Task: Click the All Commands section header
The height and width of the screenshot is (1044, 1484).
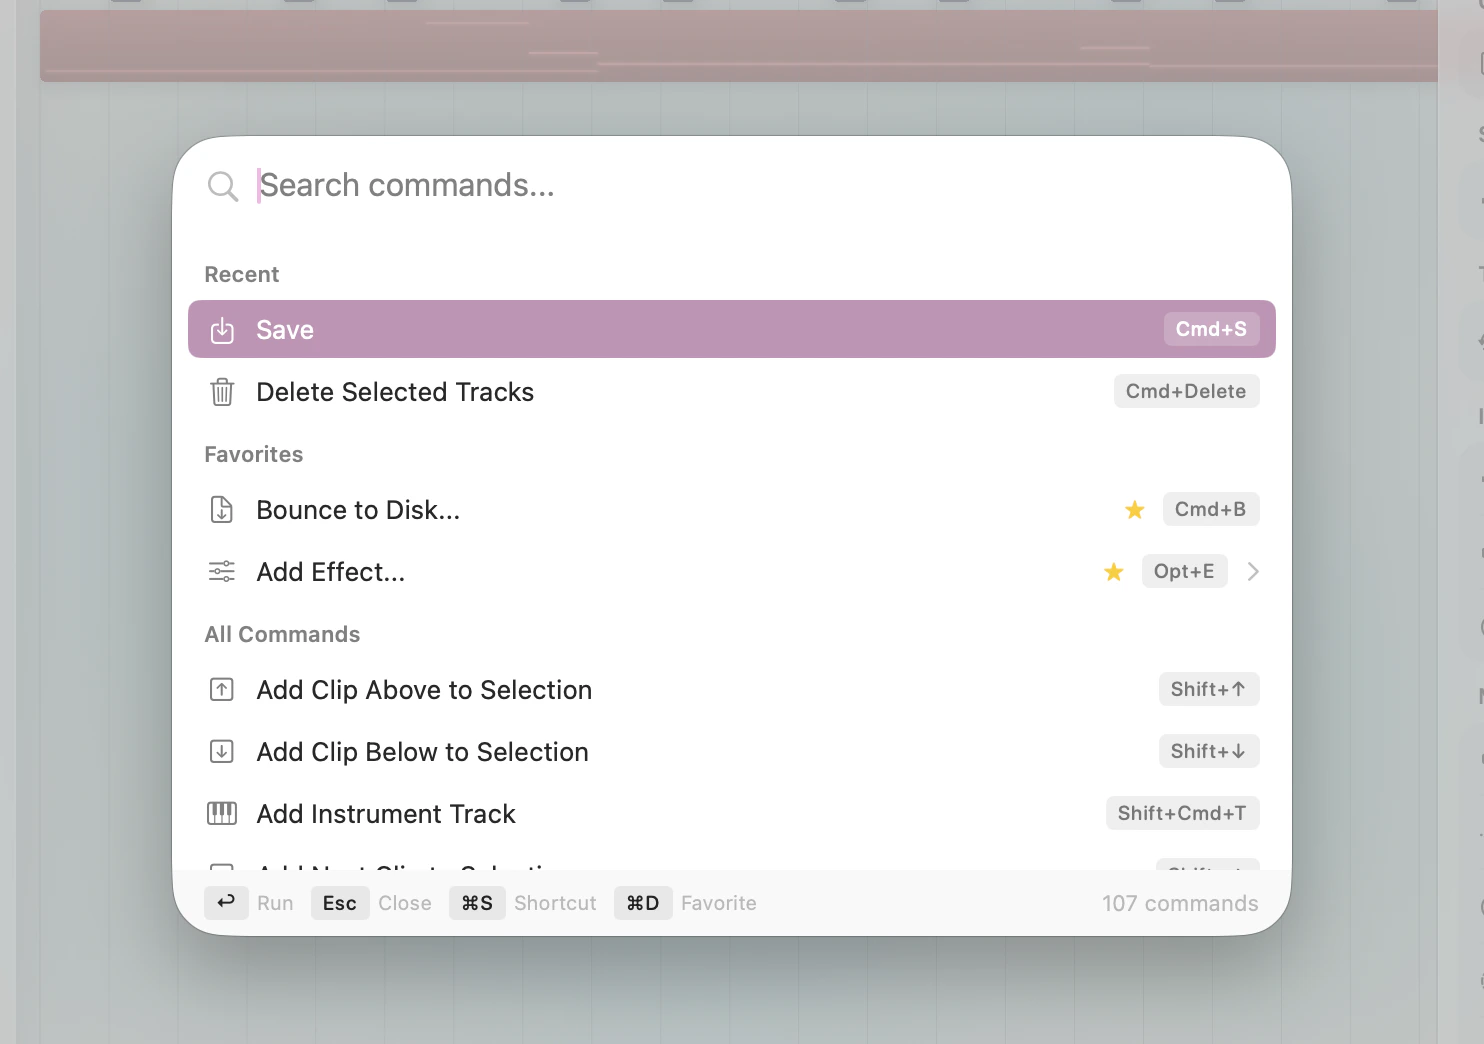Action: (283, 634)
